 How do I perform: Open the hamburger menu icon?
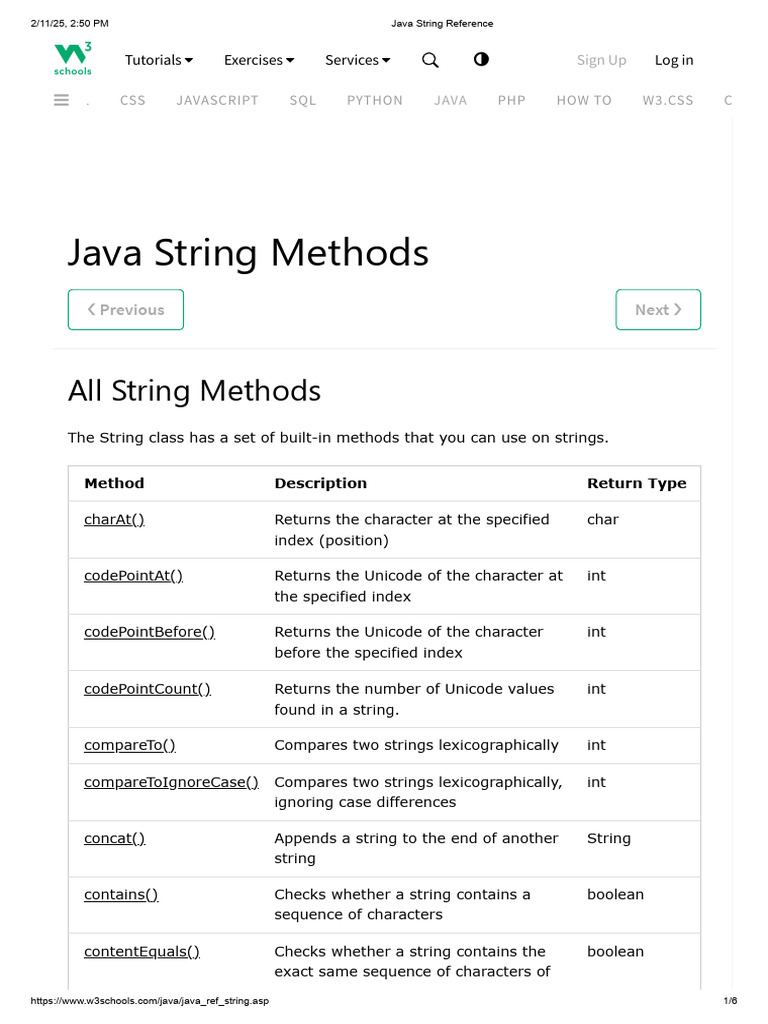coord(61,100)
